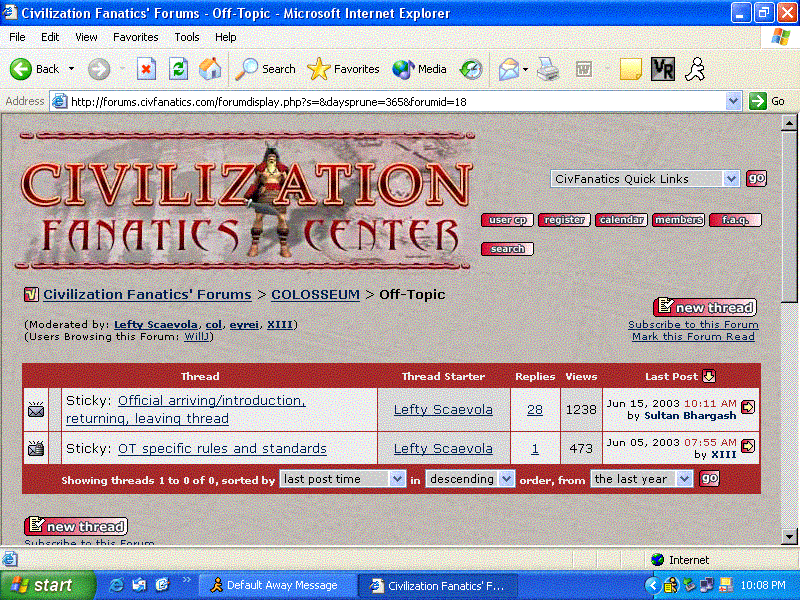Screen dimensions: 800x600
Task: Click go button next to Quick Links
Action: 756,179
